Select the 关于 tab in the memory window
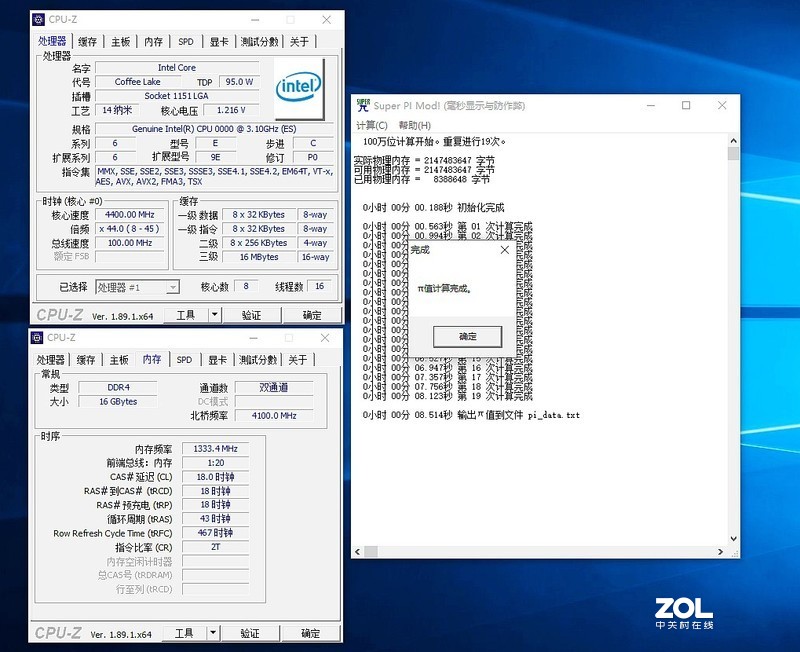This screenshot has width=800, height=652. coord(297,360)
